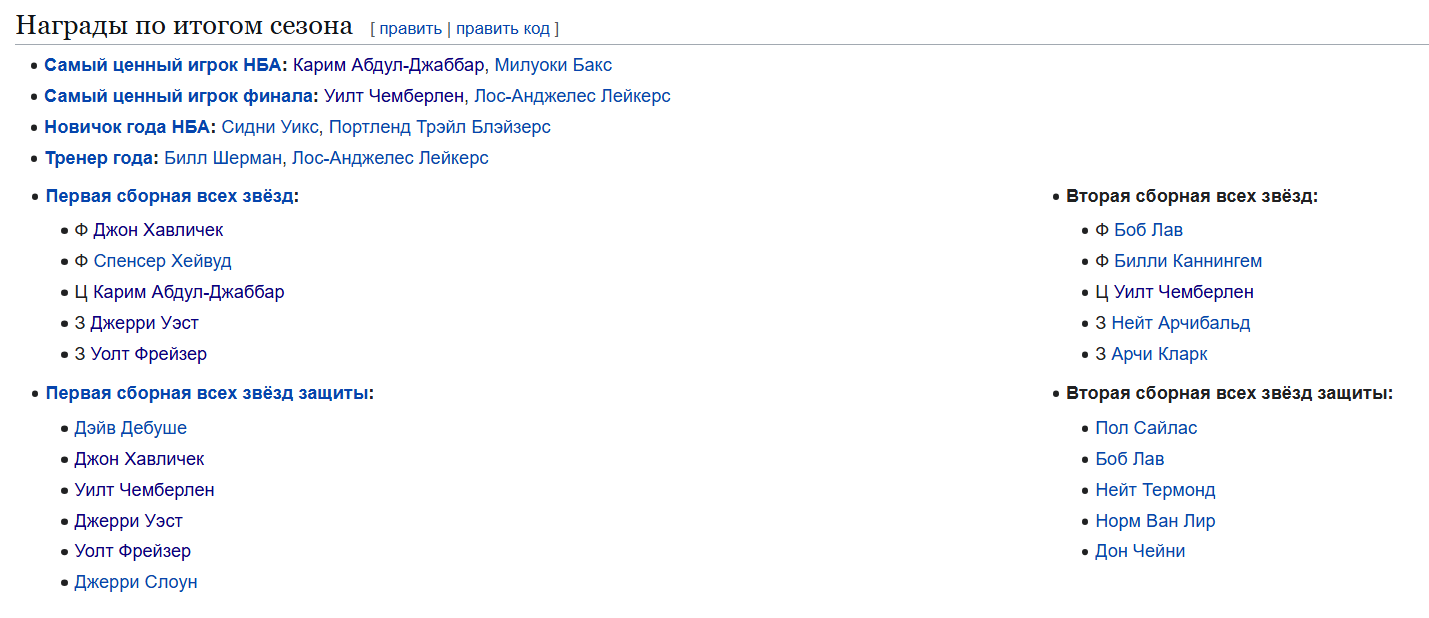Image resolution: width=1429 pixels, height=618 pixels.
Task: Click the Норм Ван Лир link
Action: (x=1155, y=521)
